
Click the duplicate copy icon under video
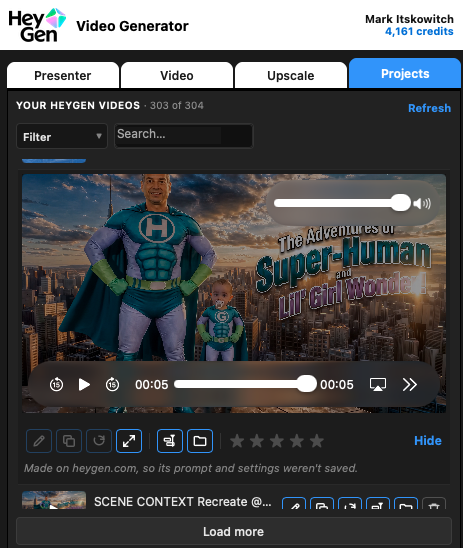[x=69, y=441]
